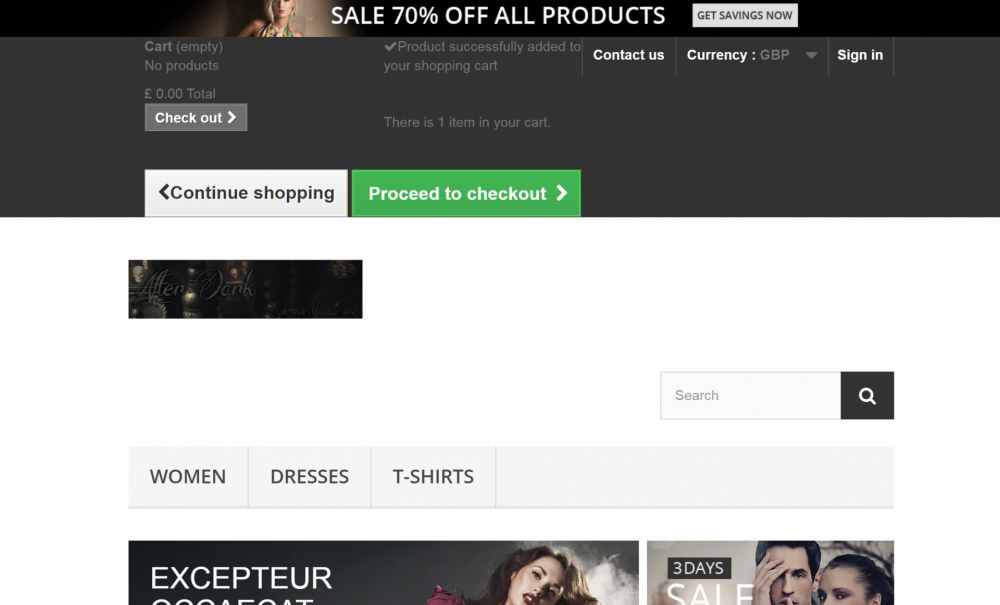Open the Sign in link
Viewport: 1000px width, 605px height.
pos(860,55)
